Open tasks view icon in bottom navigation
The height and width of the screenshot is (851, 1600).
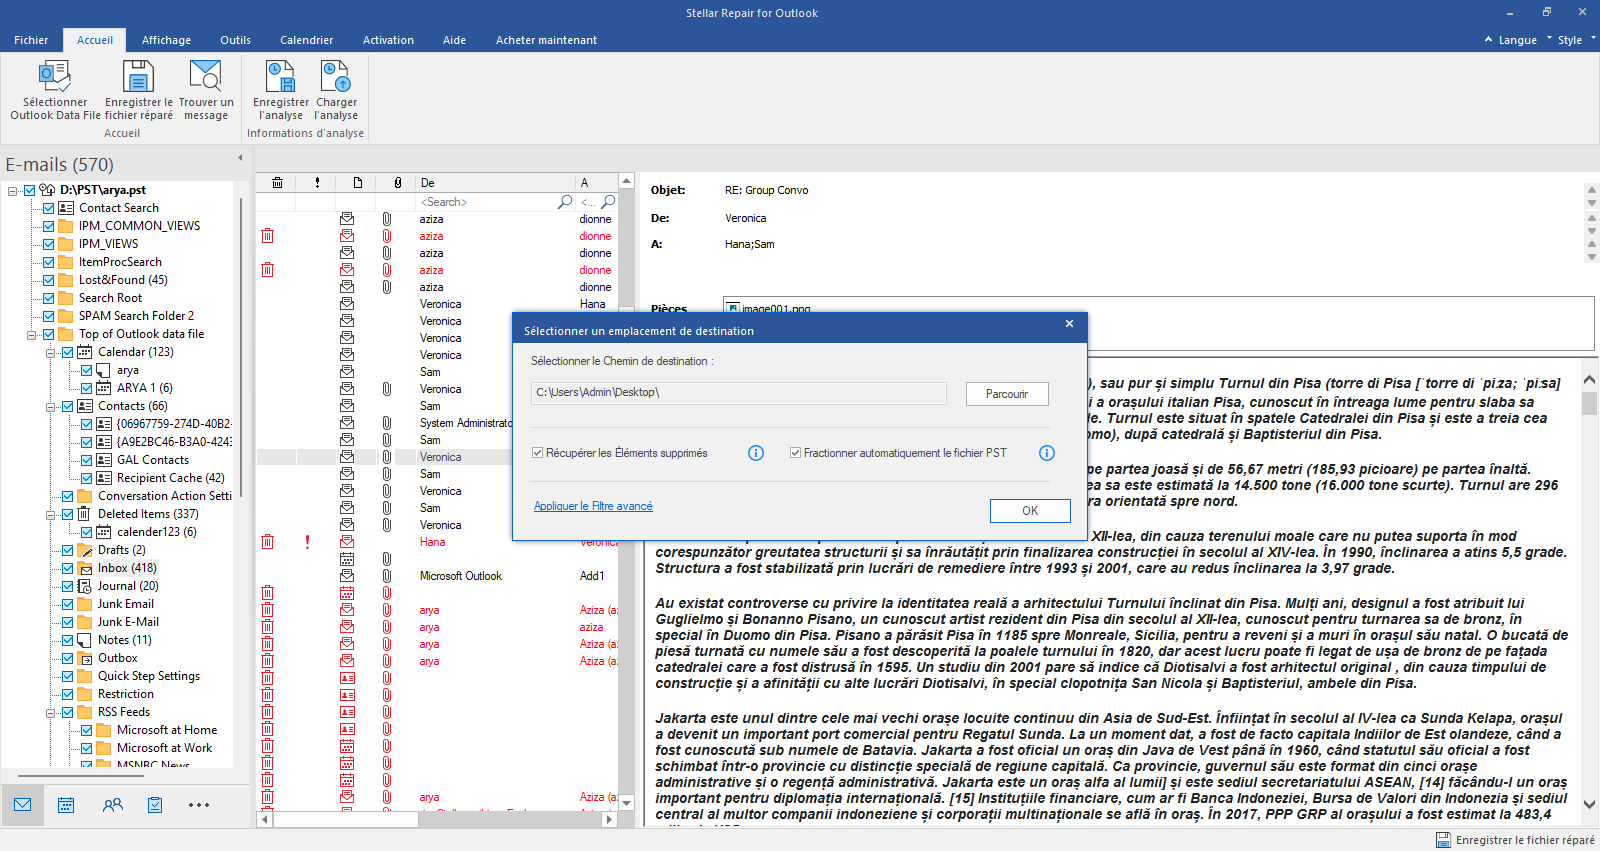(x=155, y=805)
